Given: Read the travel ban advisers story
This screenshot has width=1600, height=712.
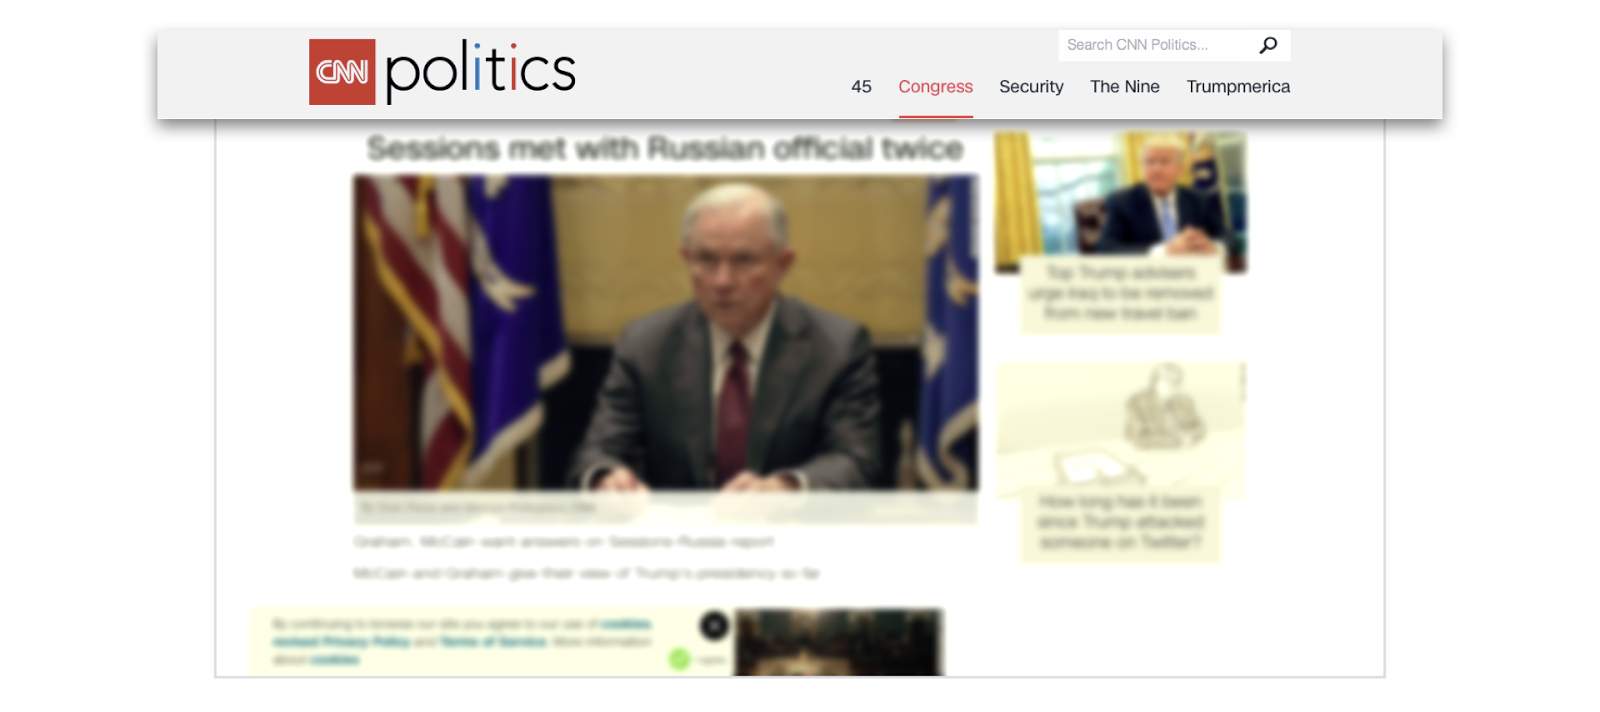Looking at the screenshot, I should (1120, 293).
